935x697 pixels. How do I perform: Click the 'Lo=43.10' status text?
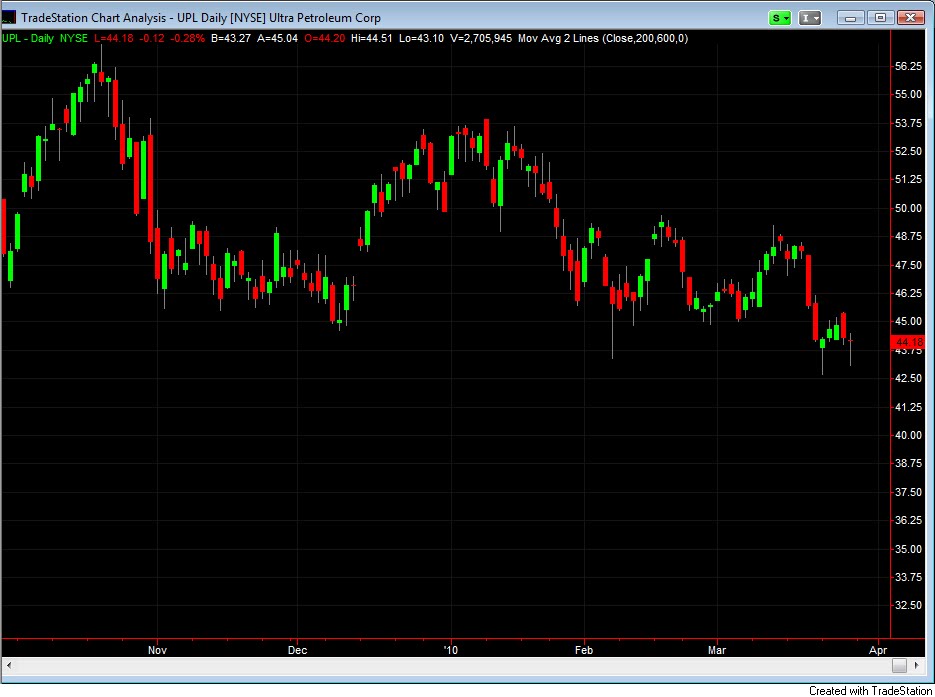point(421,39)
